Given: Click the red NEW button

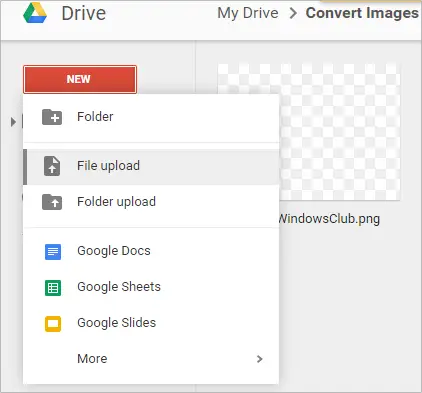Looking at the screenshot, I should point(80,79).
